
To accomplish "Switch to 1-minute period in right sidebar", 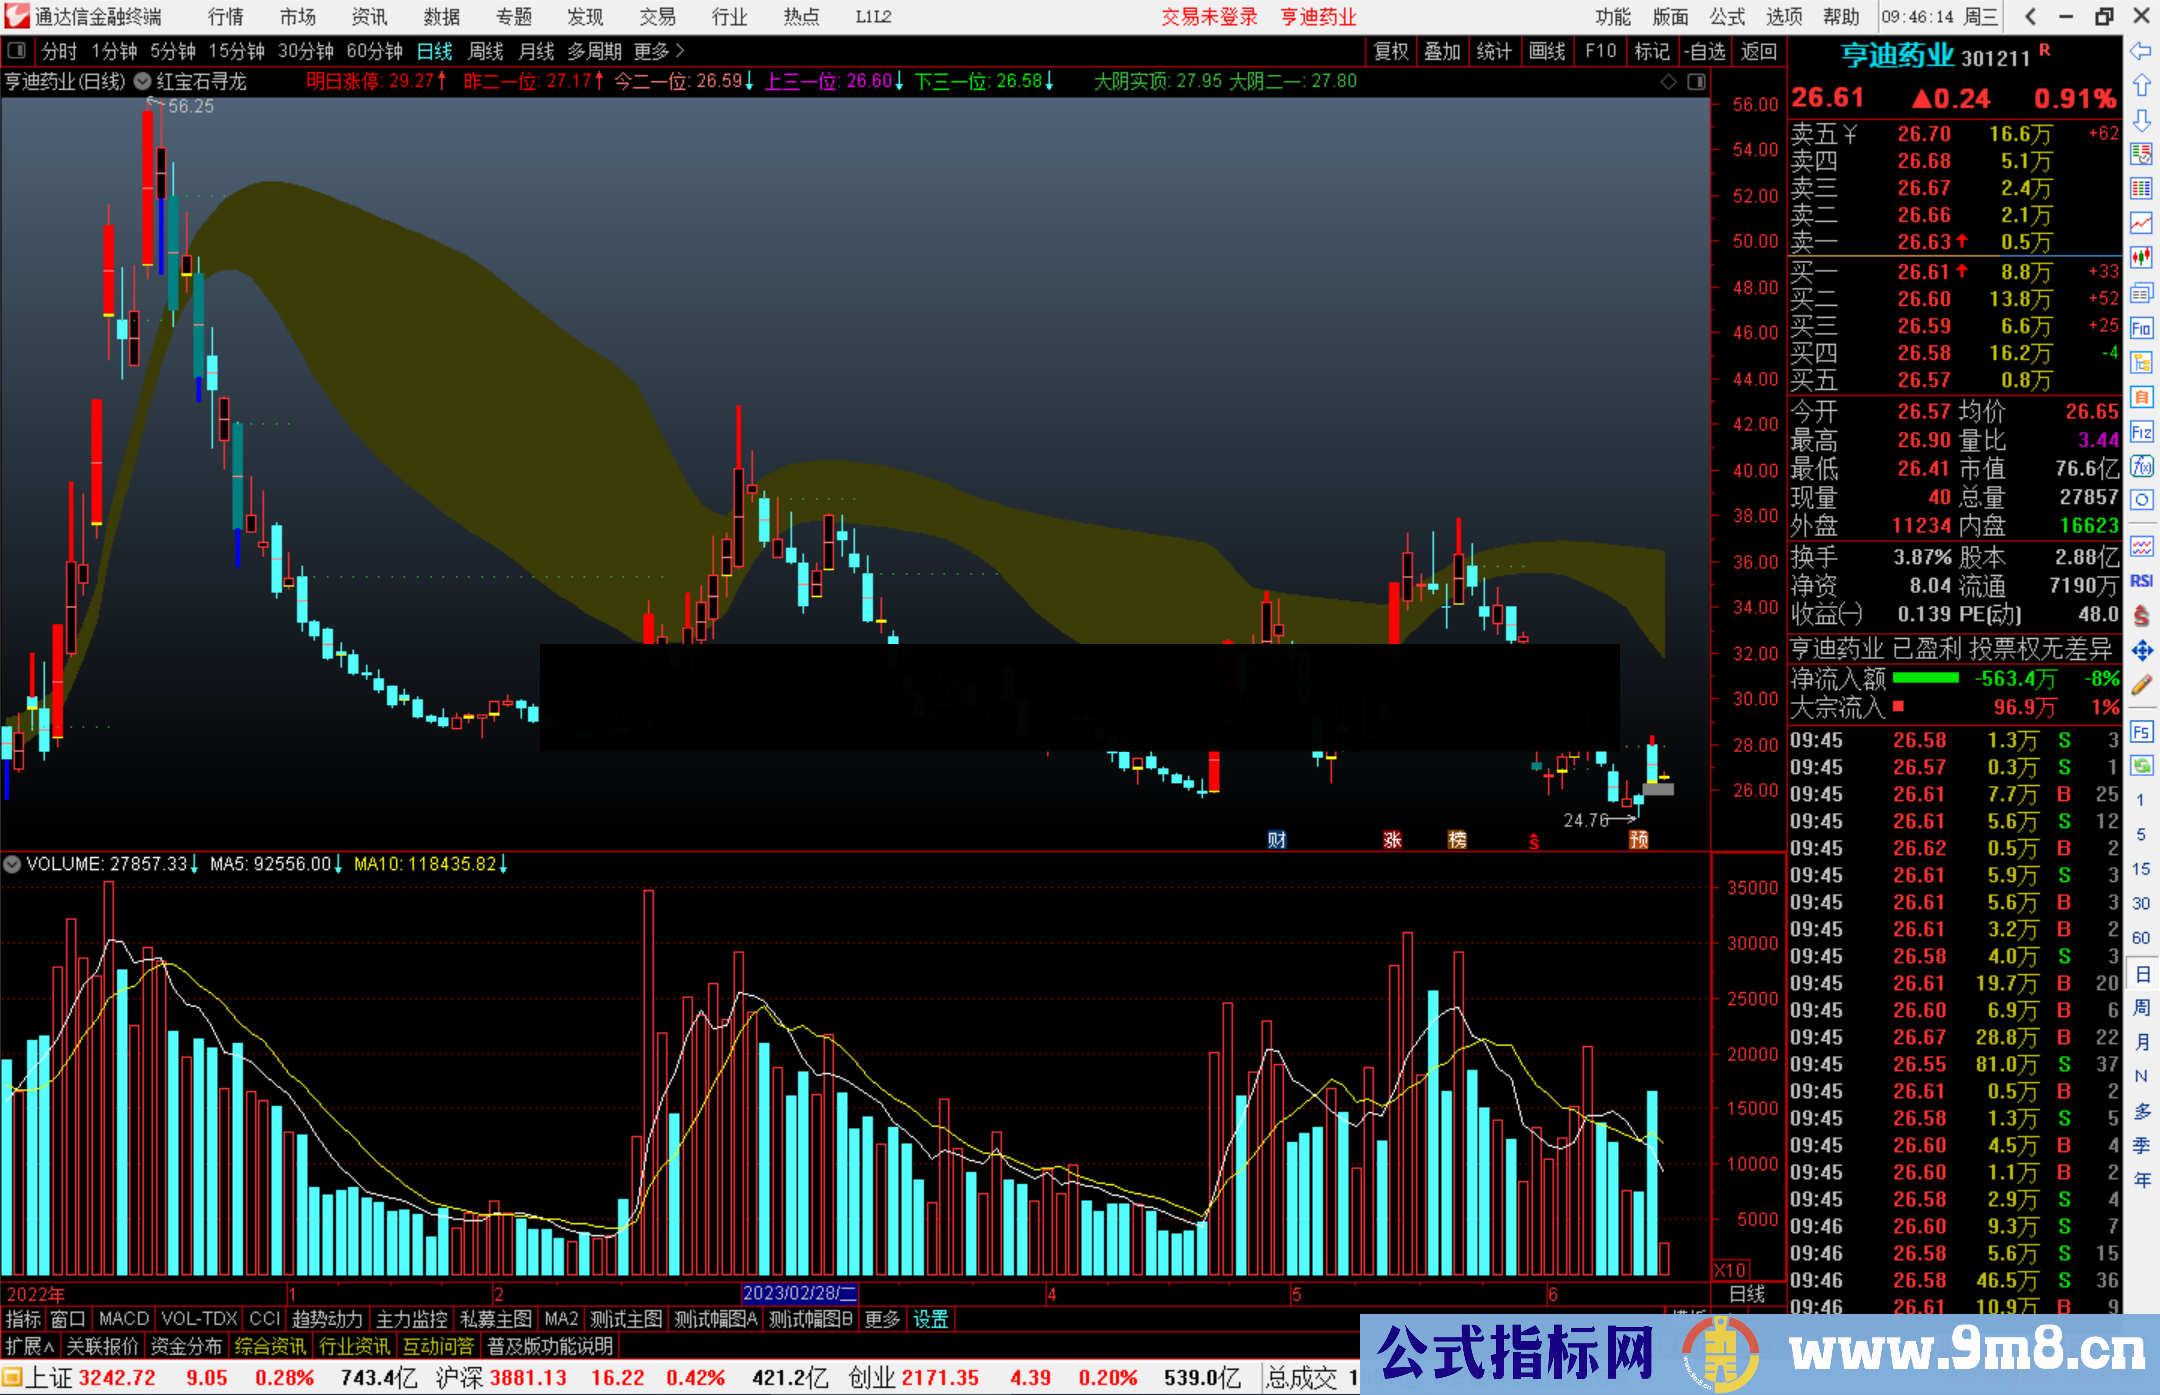I will tap(2141, 800).
